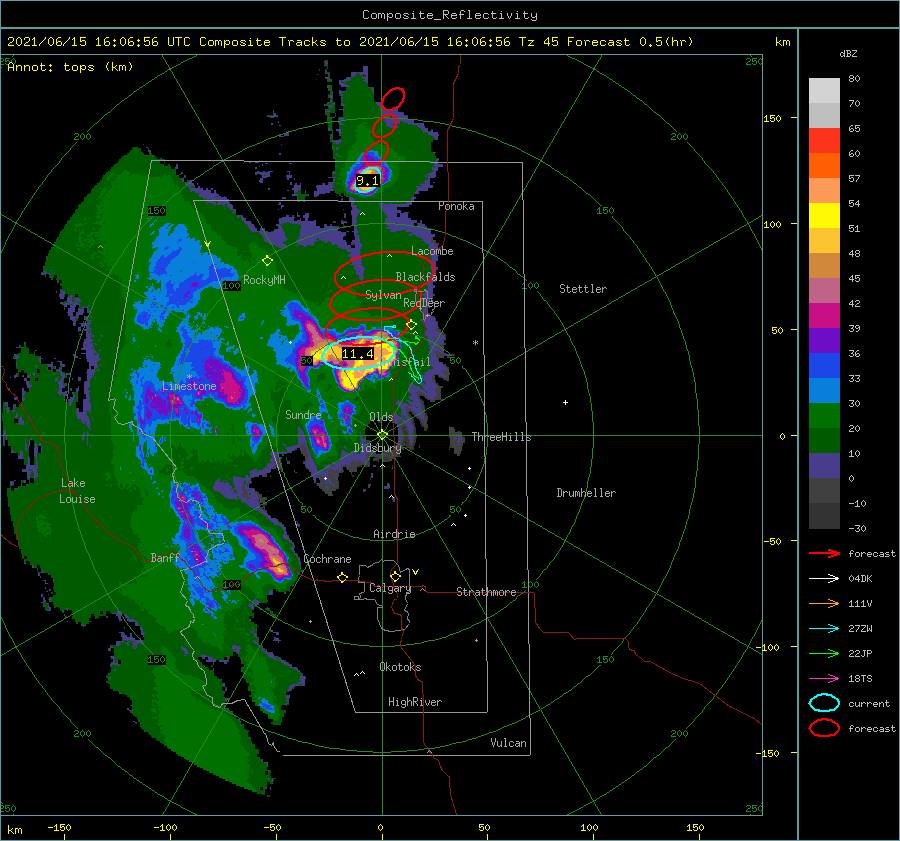Viewport: 900px width, 841px height.
Task: Click the orange 111V arrow legend
Action: (x=824, y=603)
